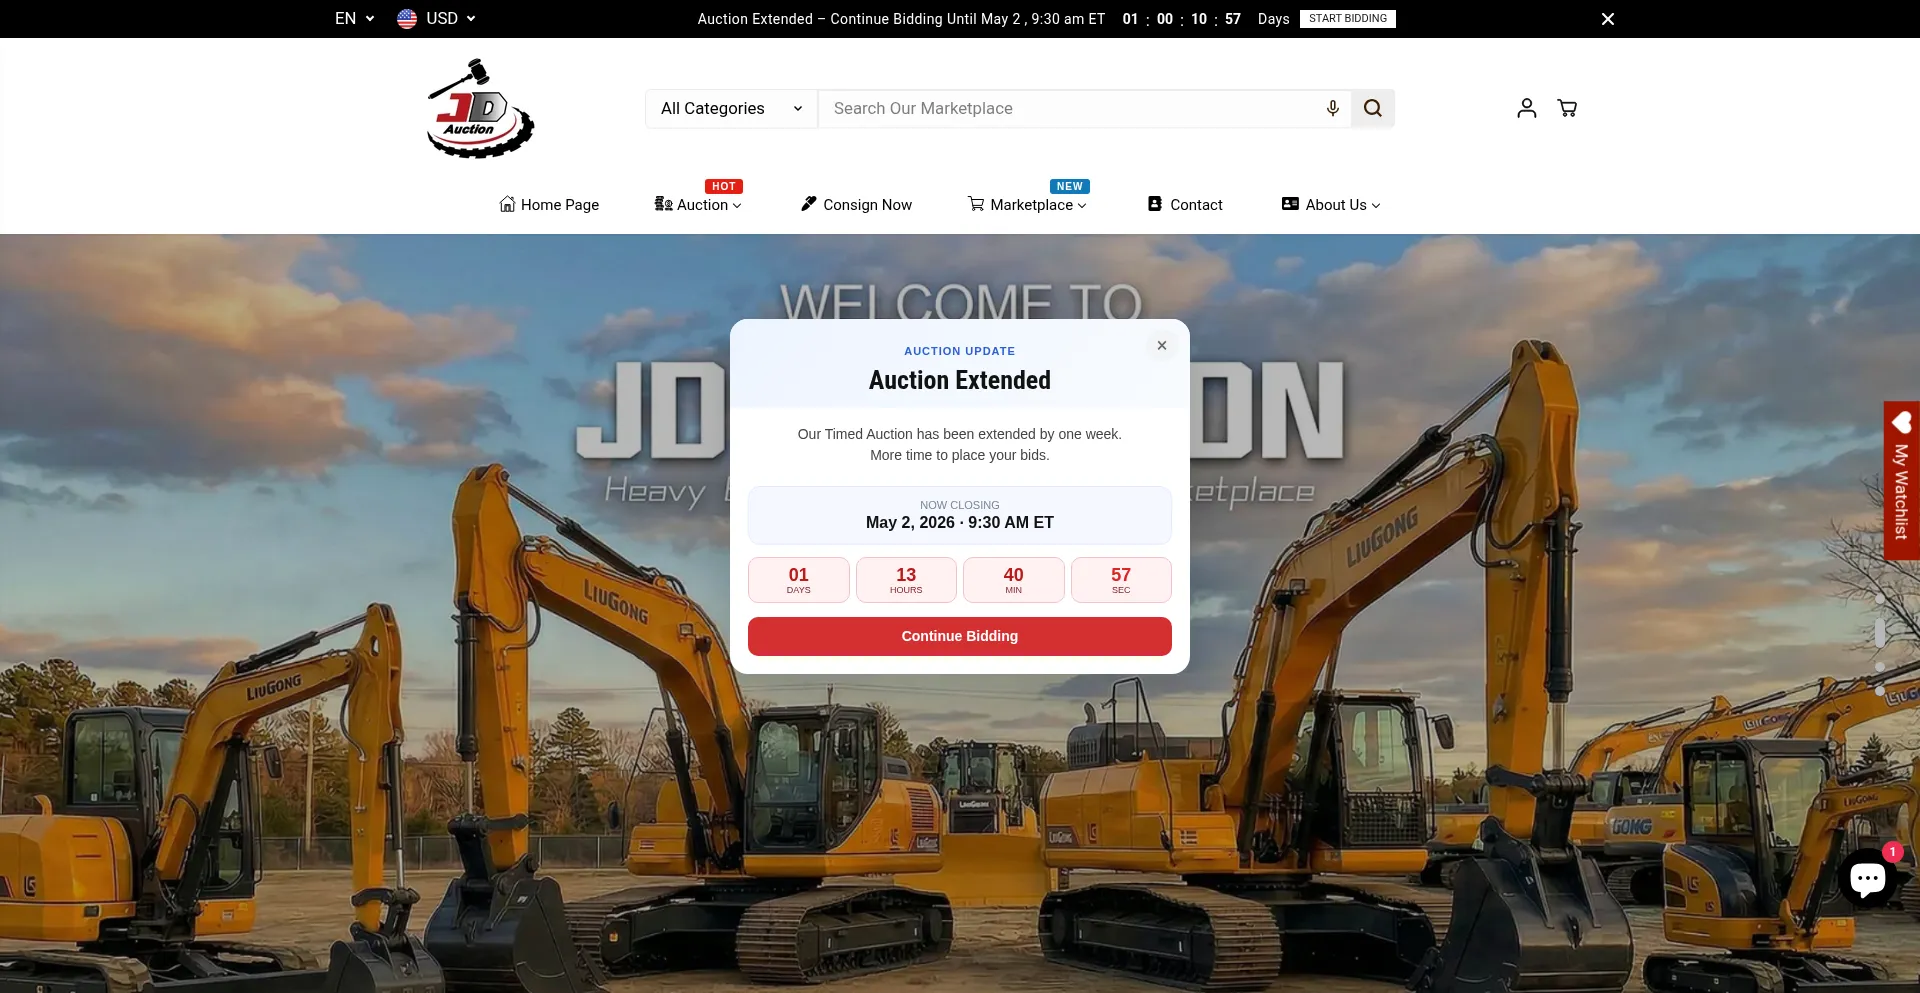Click the 57 Sec countdown box
This screenshot has height=993, width=1920.
(1121, 580)
